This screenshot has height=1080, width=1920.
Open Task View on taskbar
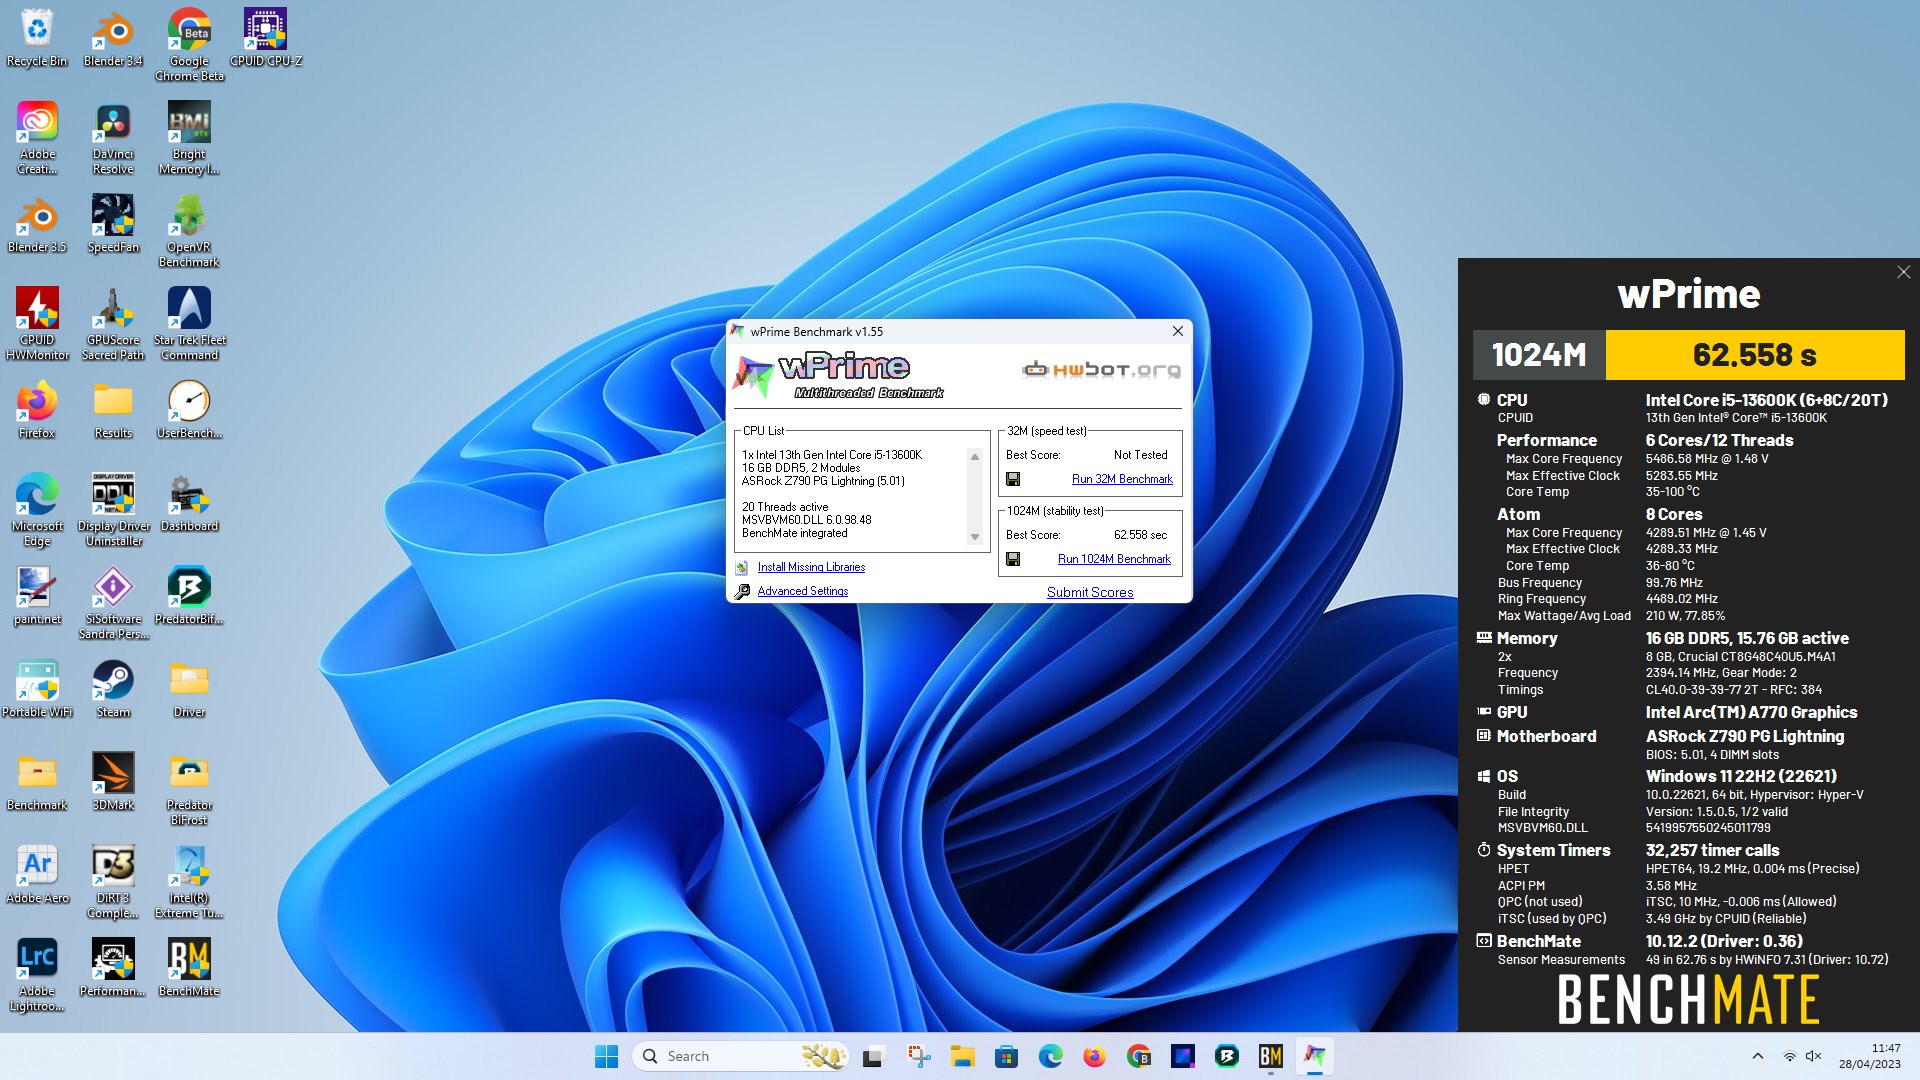[x=874, y=1056]
